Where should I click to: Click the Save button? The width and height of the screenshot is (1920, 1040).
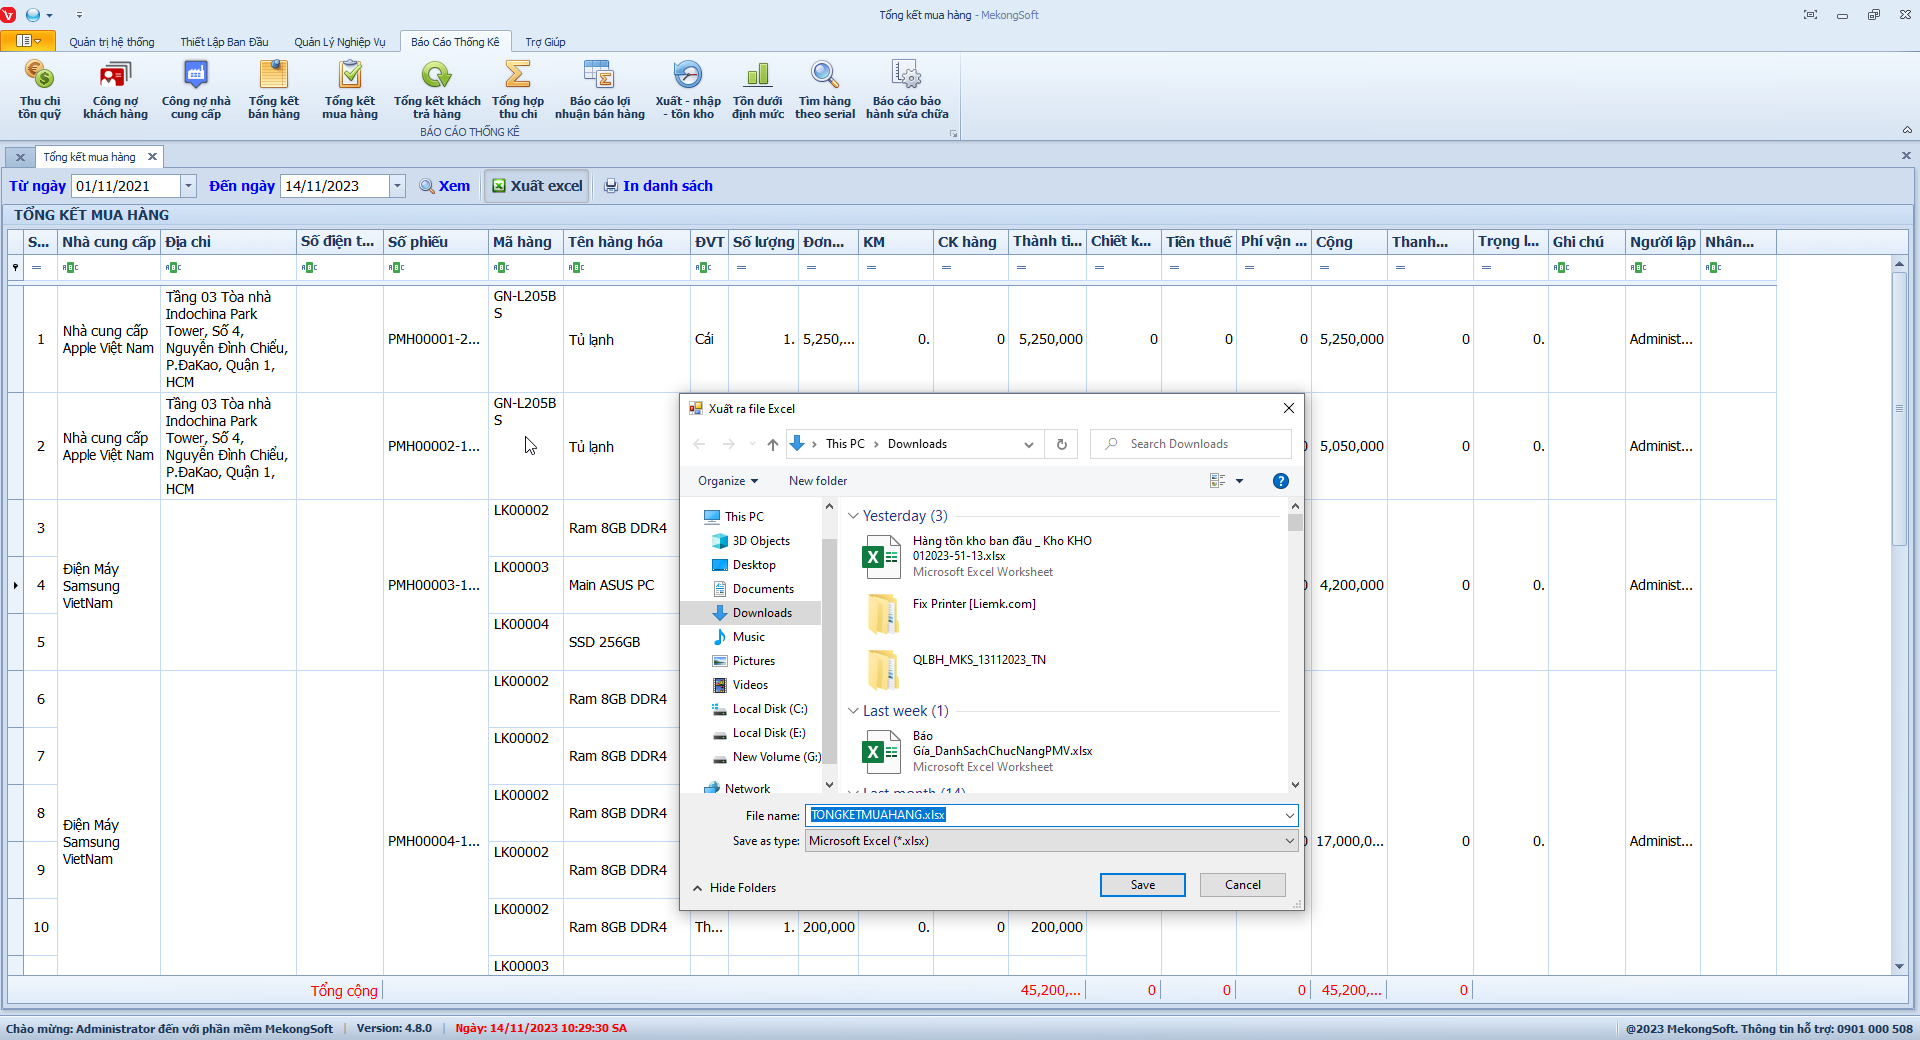click(x=1142, y=885)
